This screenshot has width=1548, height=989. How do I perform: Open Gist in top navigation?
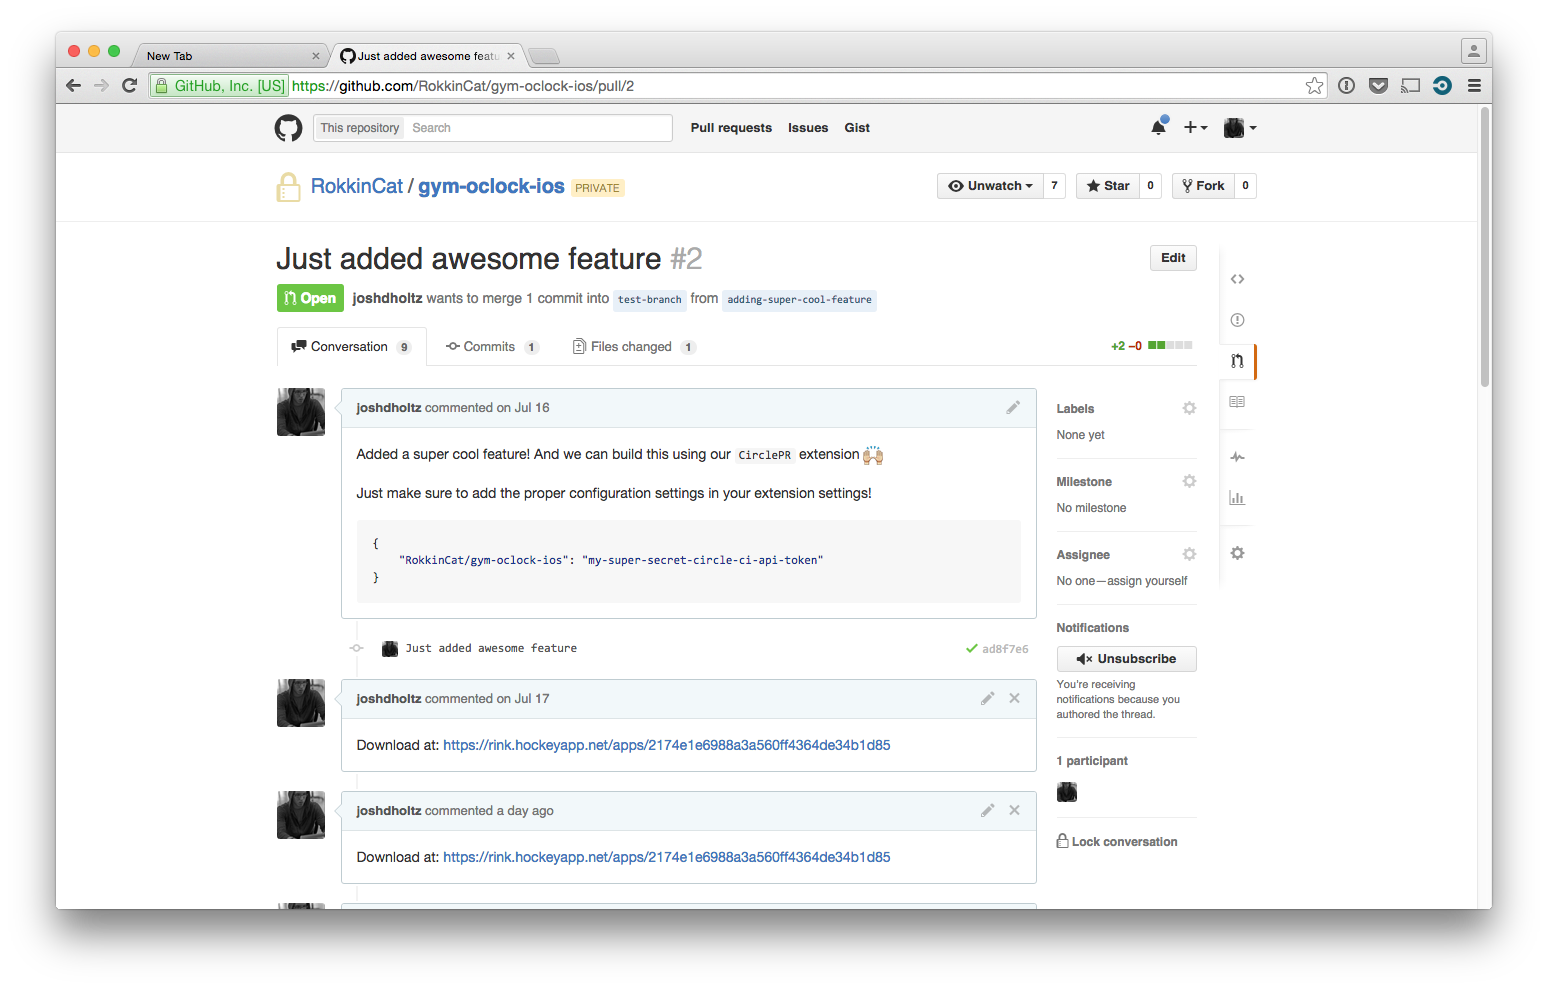(857, 128)
